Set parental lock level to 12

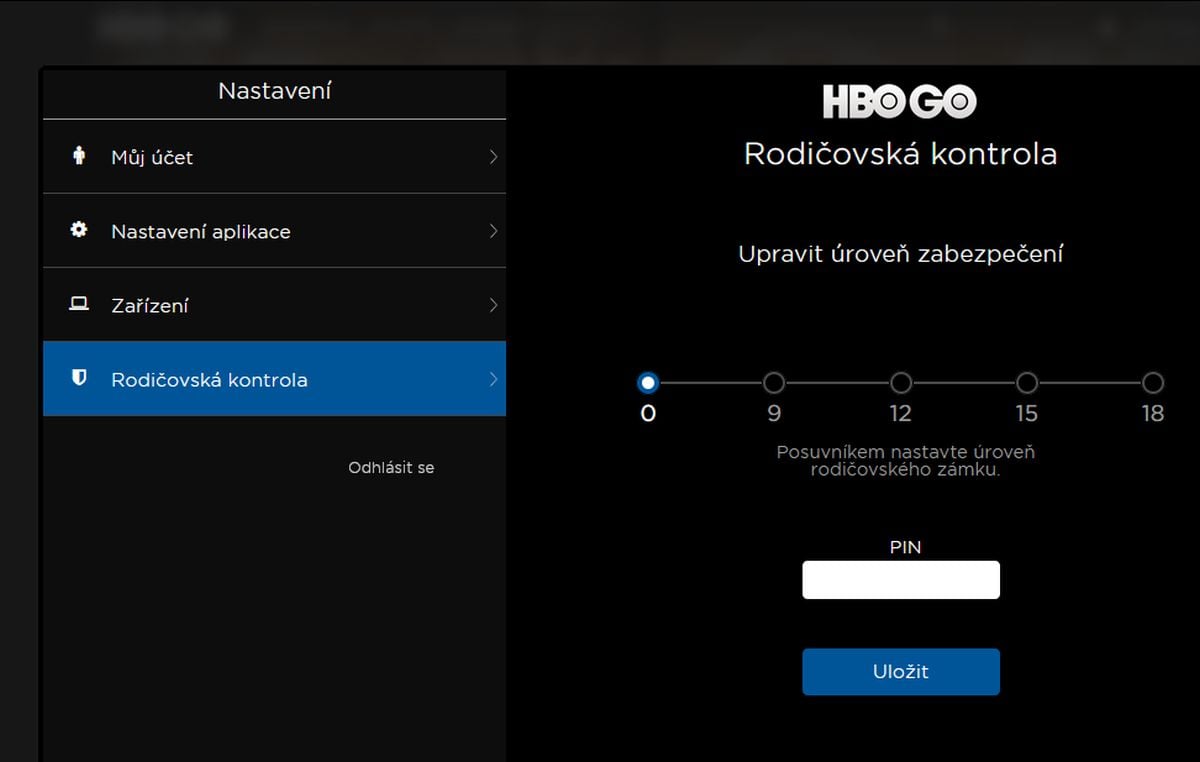(901, 383)
